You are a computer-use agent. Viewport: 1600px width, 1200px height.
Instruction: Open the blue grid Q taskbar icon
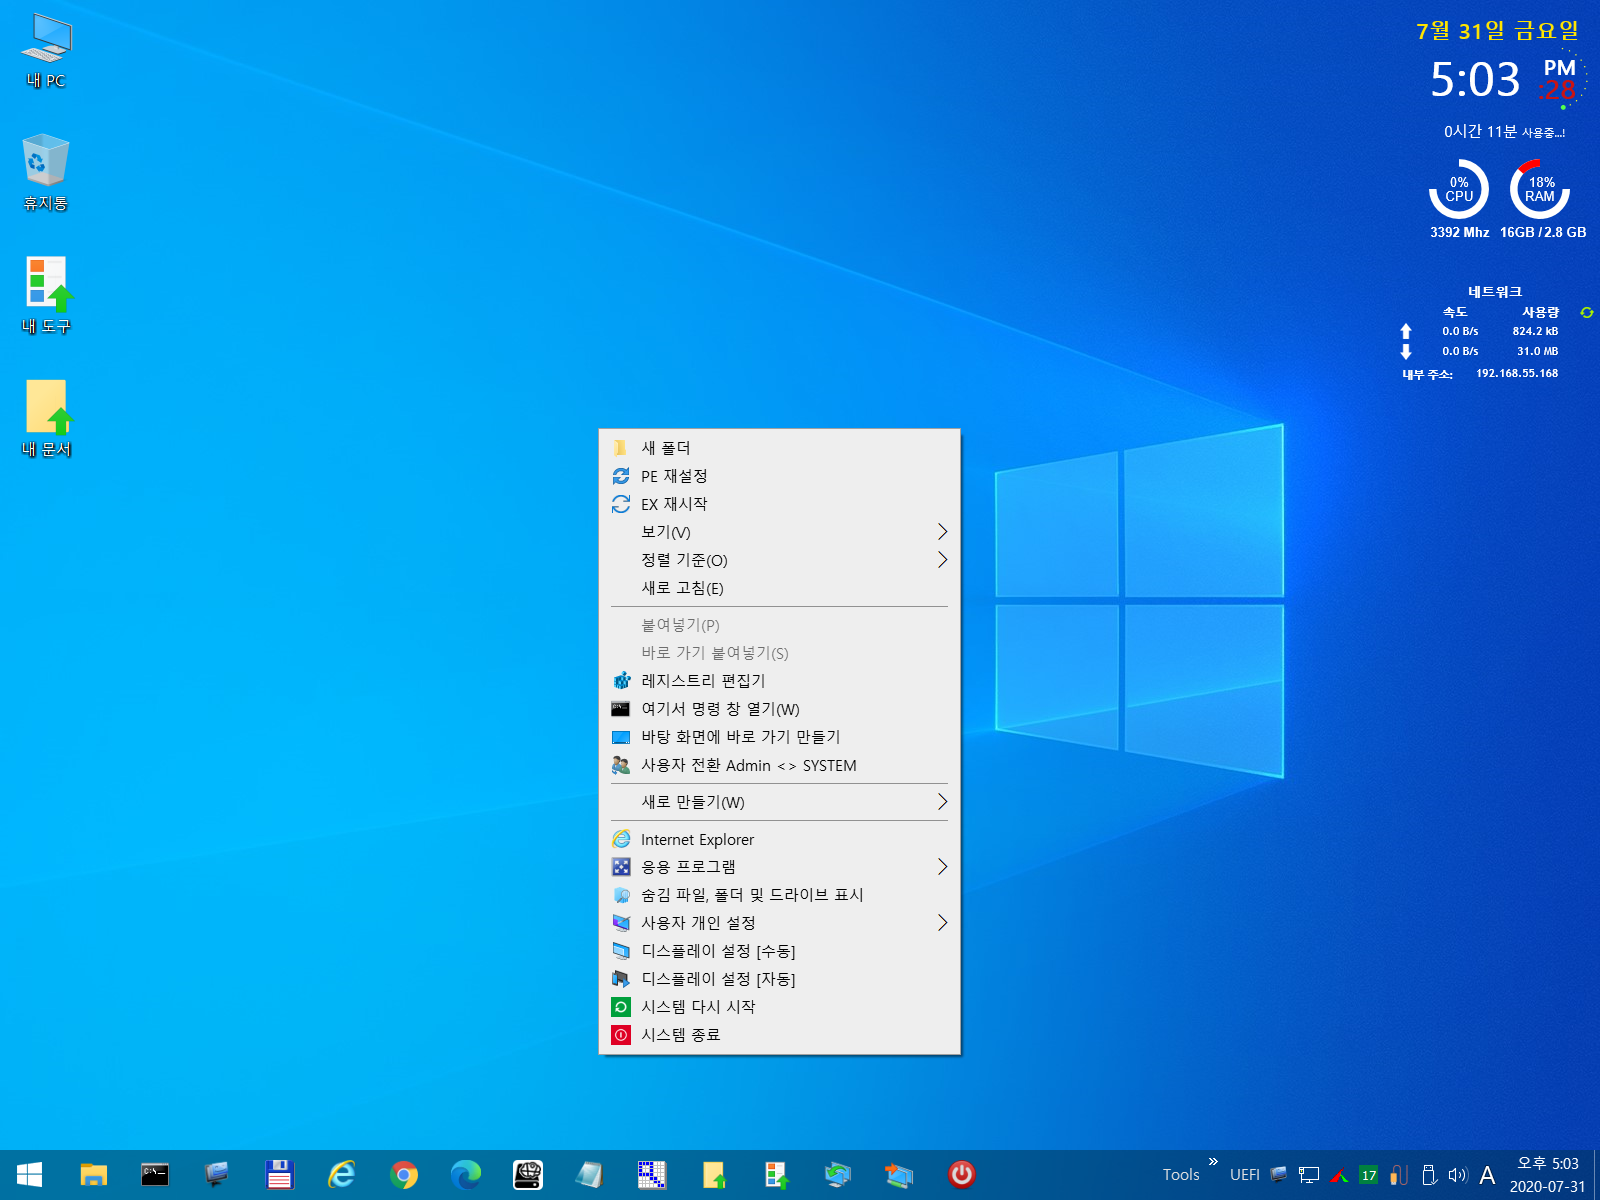(652, 1175)
